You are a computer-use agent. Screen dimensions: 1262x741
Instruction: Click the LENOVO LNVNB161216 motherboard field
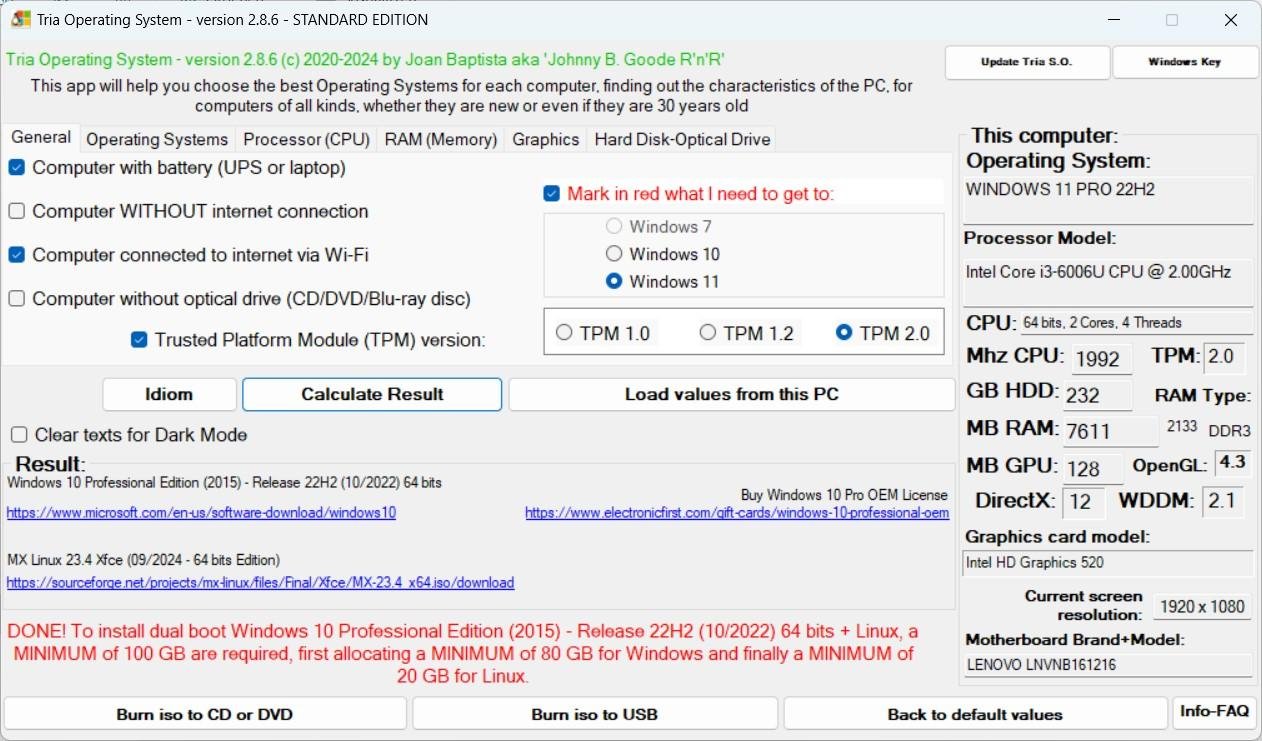click(x=1107, y=665)
